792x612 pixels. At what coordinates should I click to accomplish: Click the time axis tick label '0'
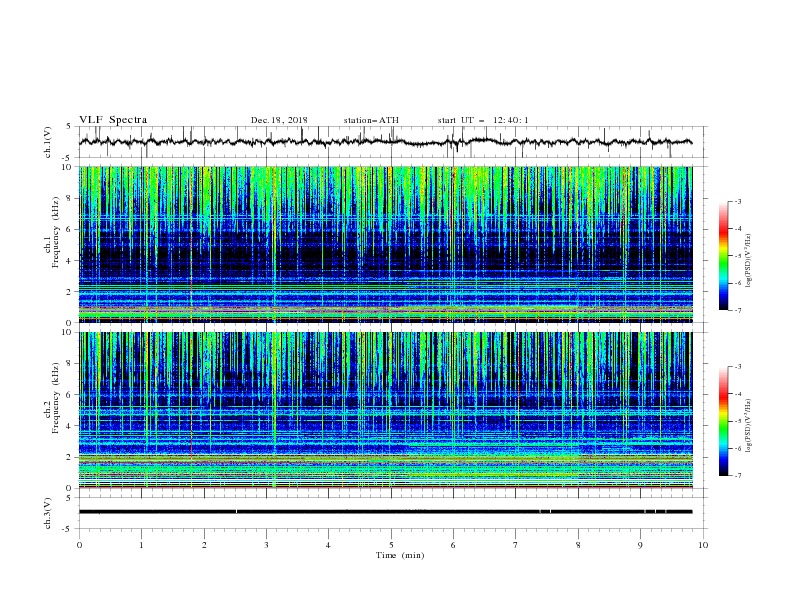click(x=79, y=545)
